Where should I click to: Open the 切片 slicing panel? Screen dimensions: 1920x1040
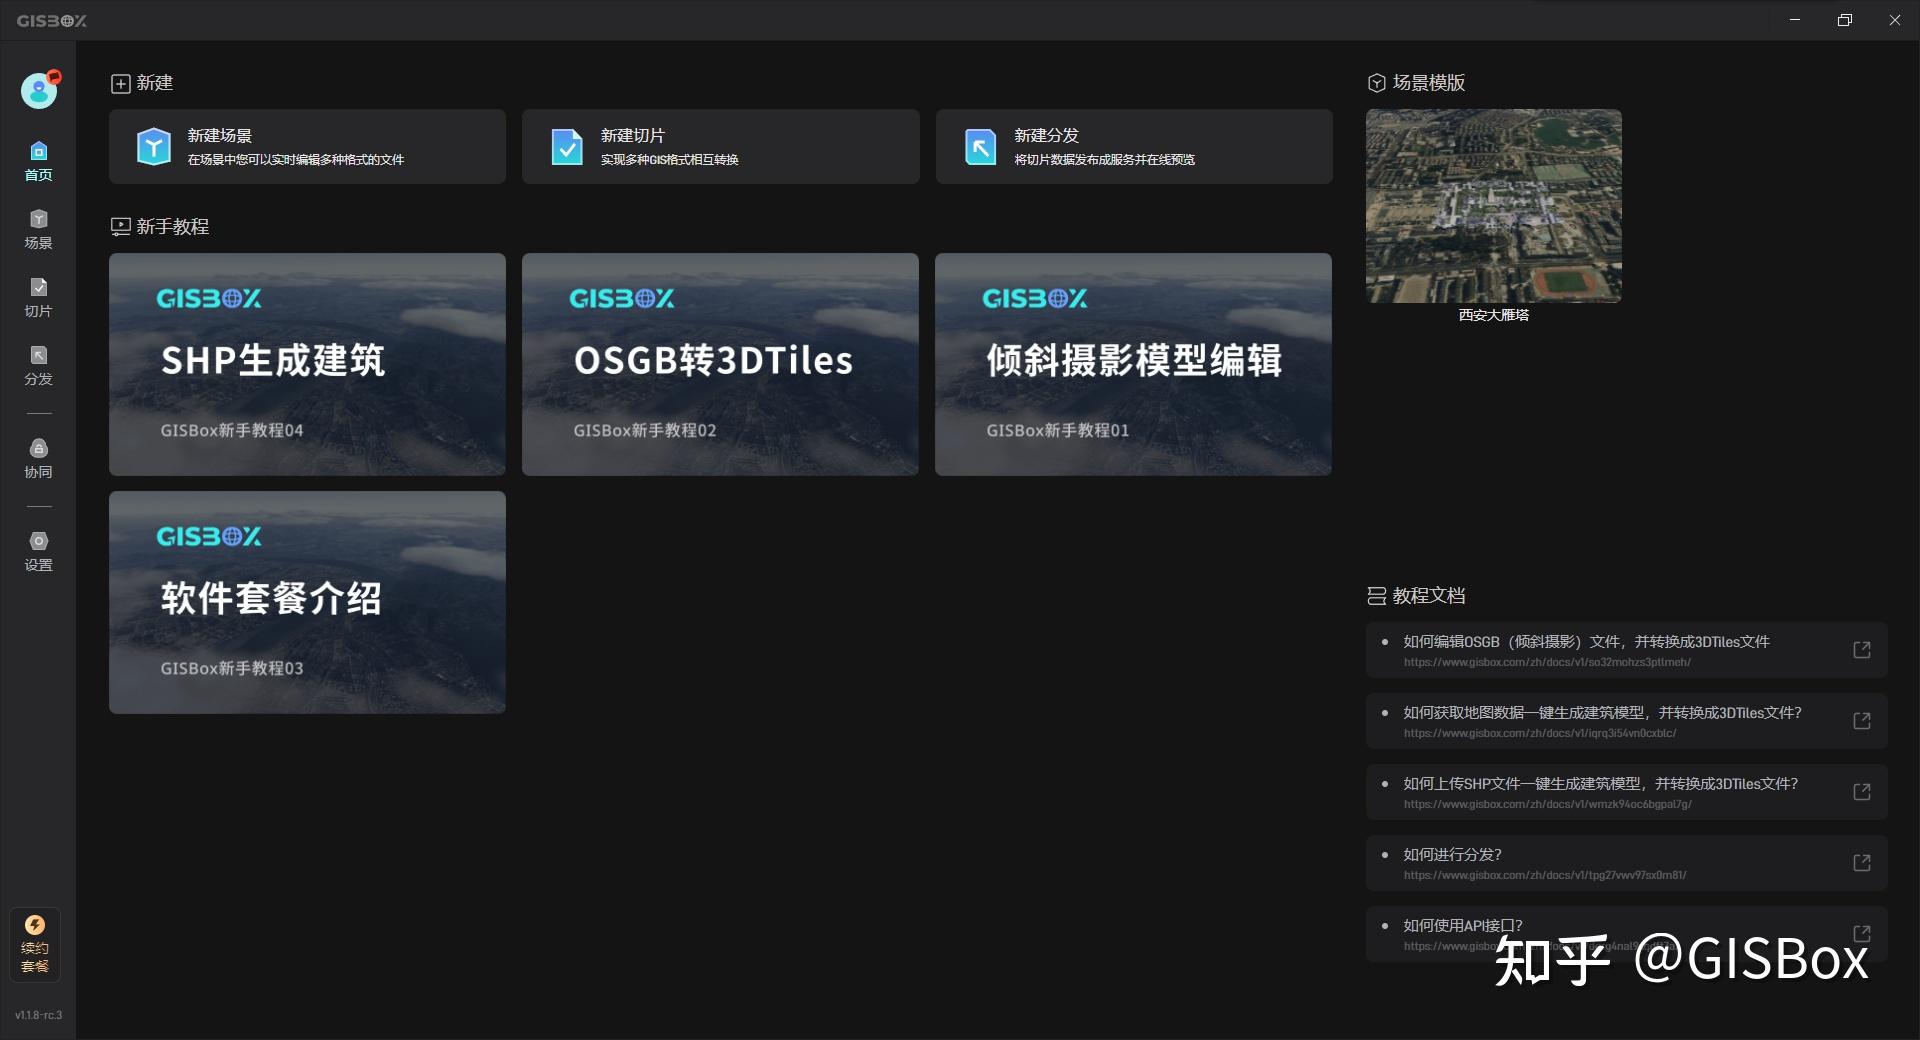(x=38, y=297)
